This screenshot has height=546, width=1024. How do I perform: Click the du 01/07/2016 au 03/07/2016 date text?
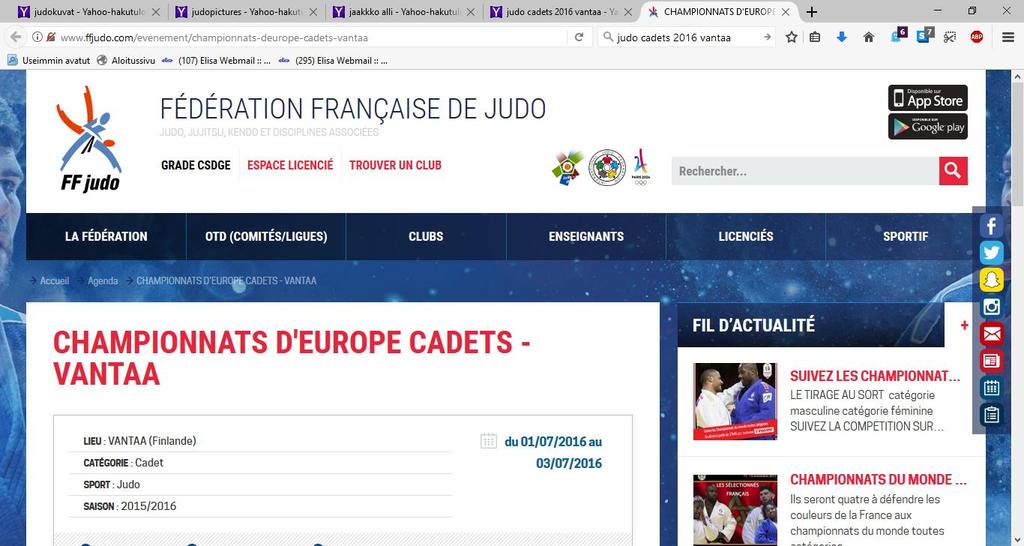tap(552, 453)
